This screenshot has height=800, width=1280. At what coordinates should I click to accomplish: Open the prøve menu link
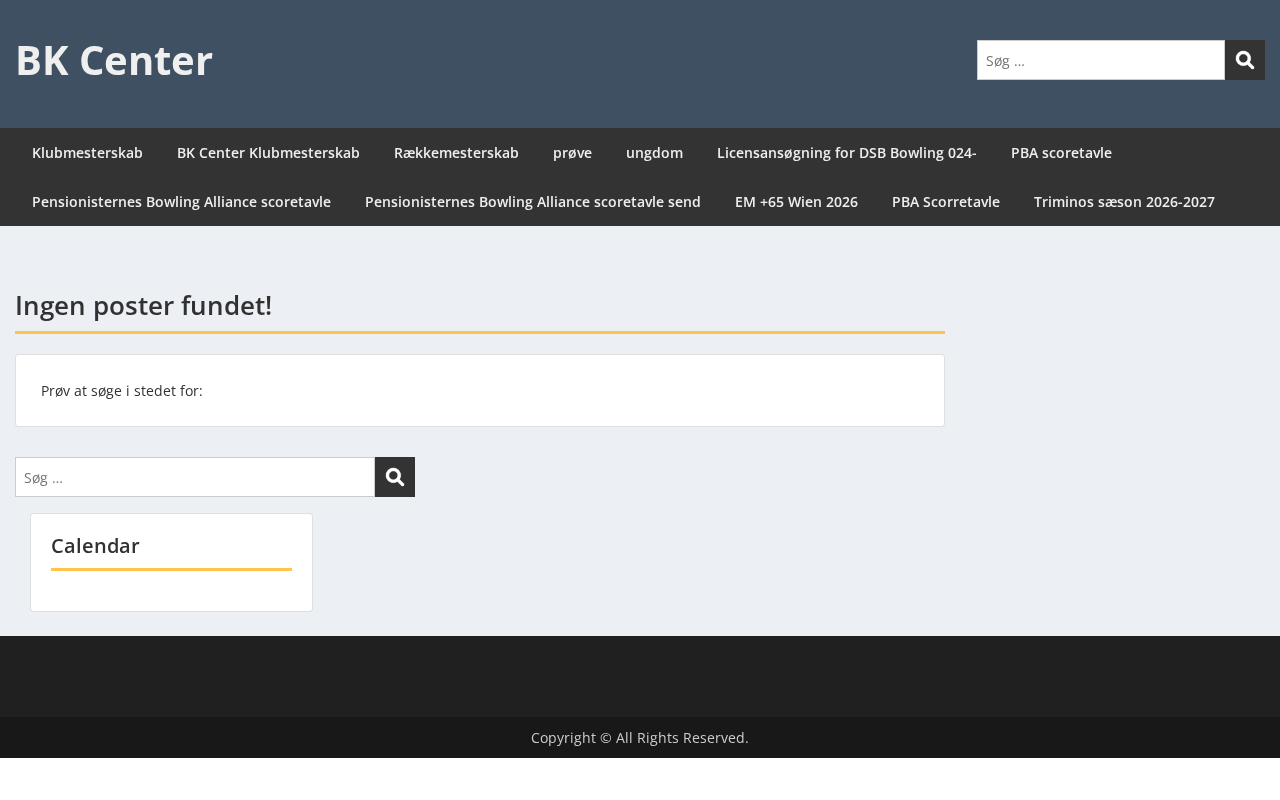tap(572, 153)
